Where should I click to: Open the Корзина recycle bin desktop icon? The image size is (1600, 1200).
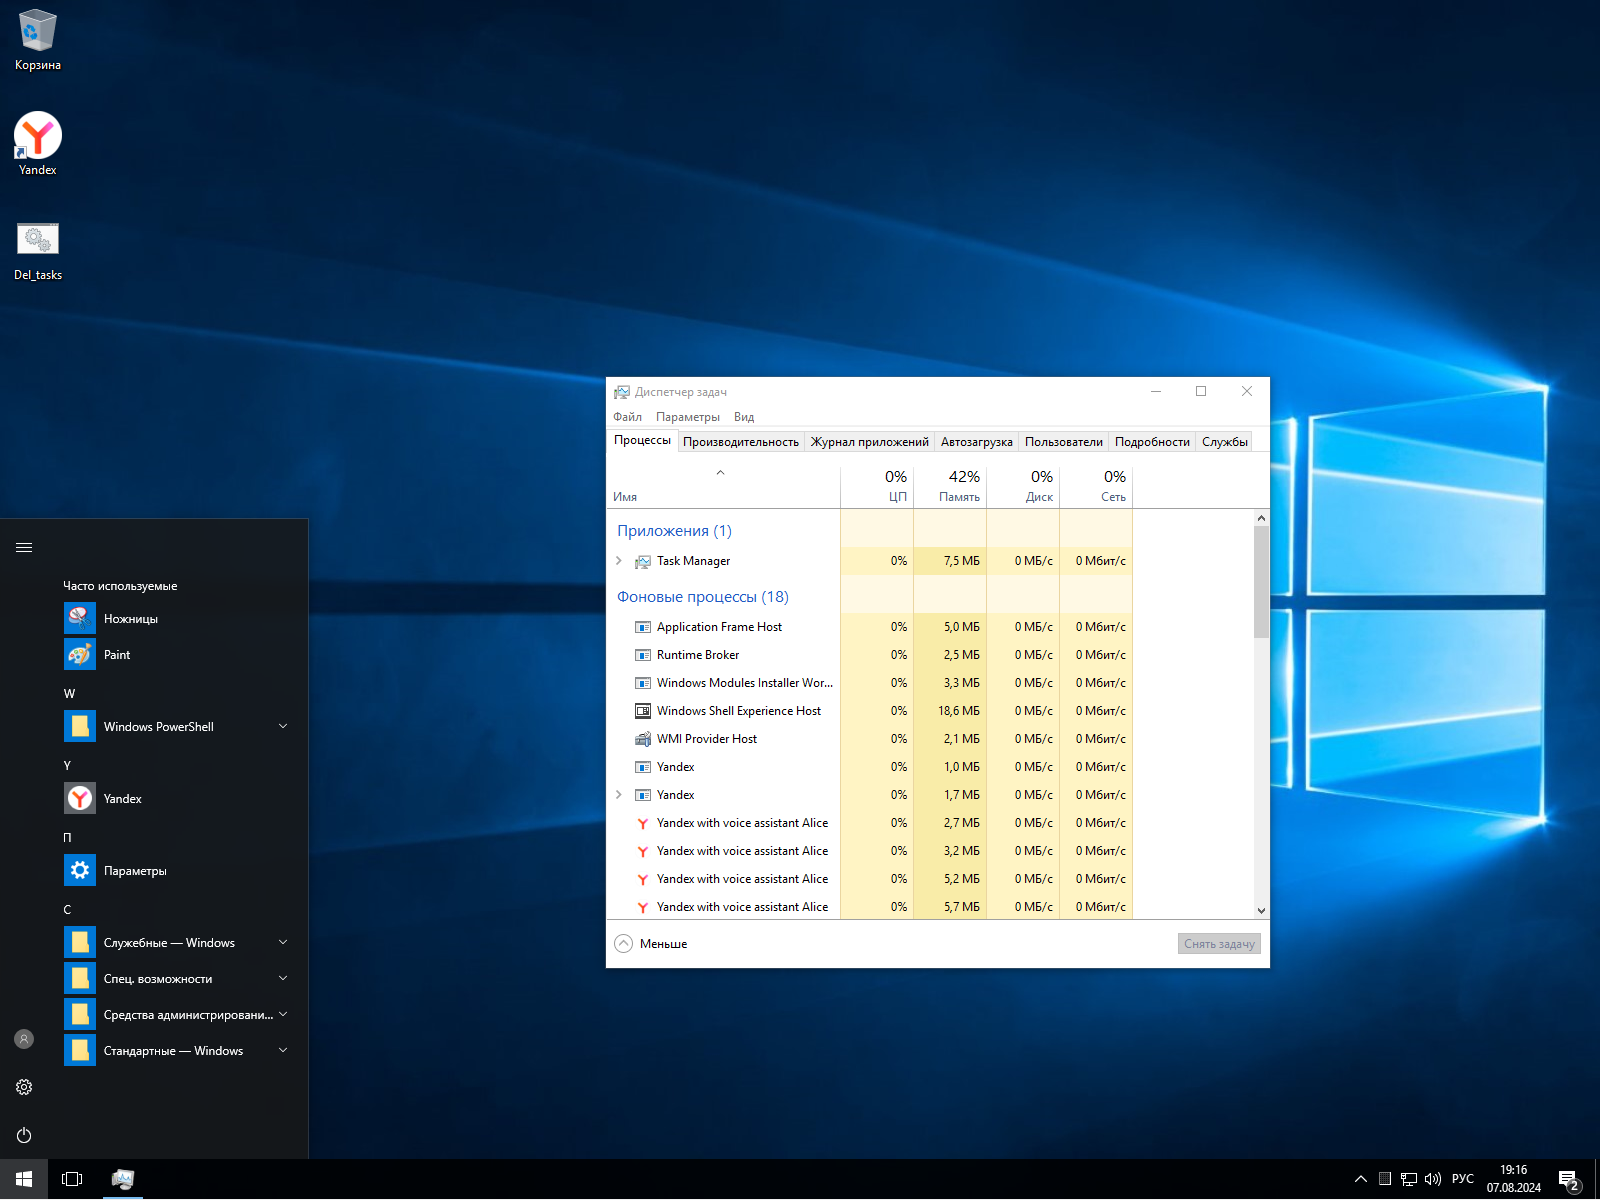click(x=38, y=40)
